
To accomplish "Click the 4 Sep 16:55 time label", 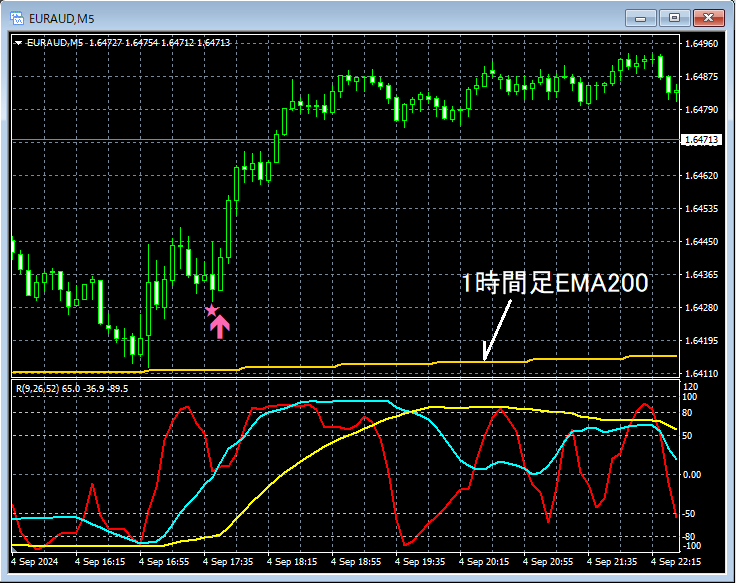I will (164, 562).
